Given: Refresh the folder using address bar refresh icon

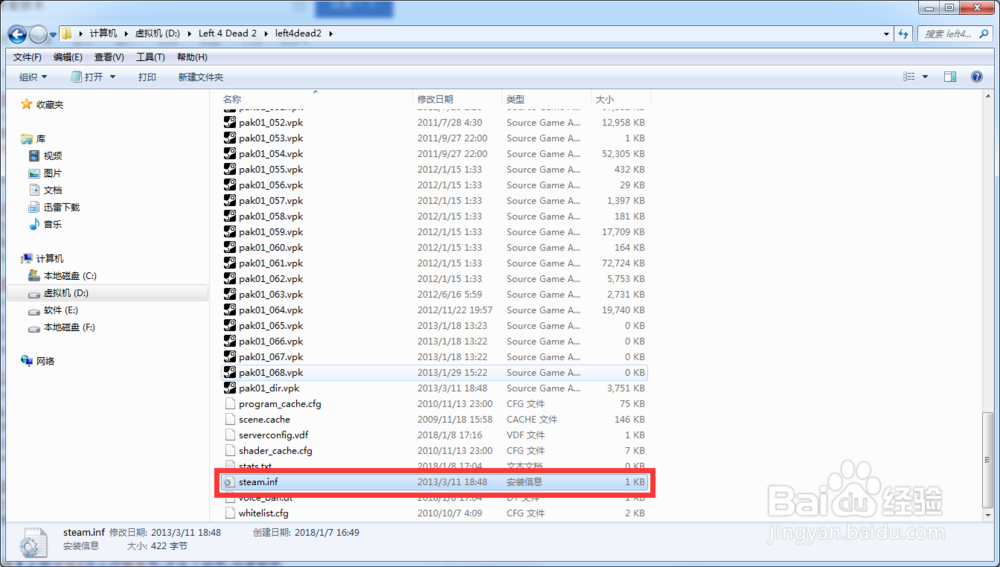Looking at the screenshot, I should (x=903, y=34).
